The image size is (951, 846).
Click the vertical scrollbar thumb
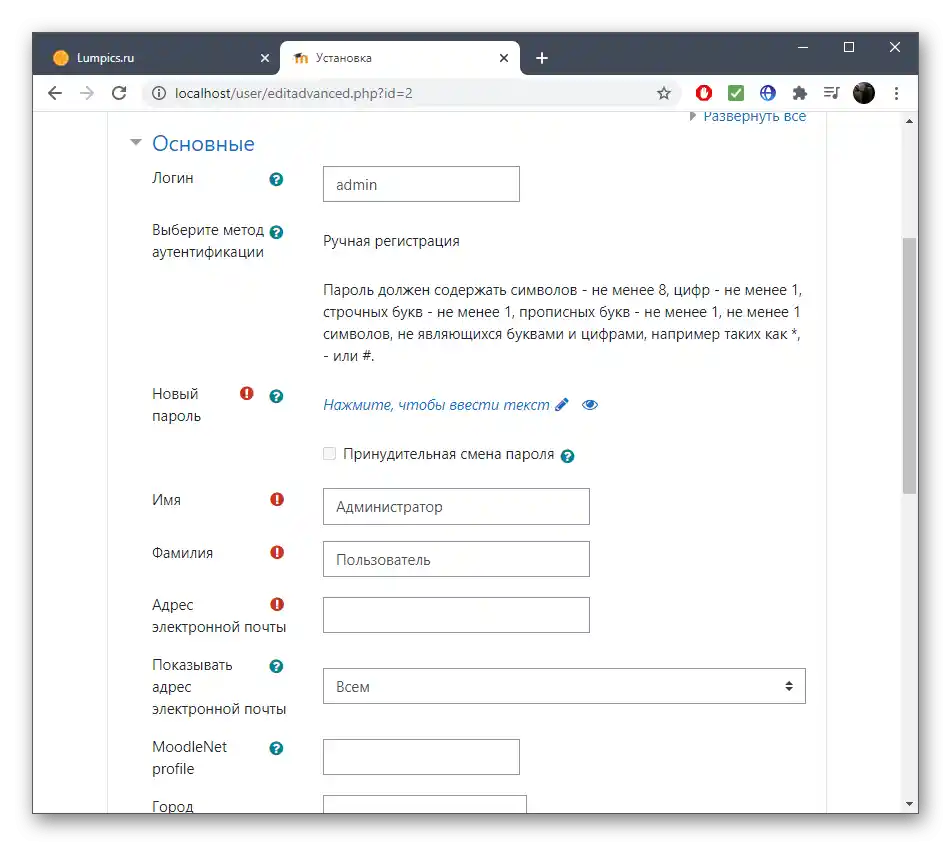[909, 366]
